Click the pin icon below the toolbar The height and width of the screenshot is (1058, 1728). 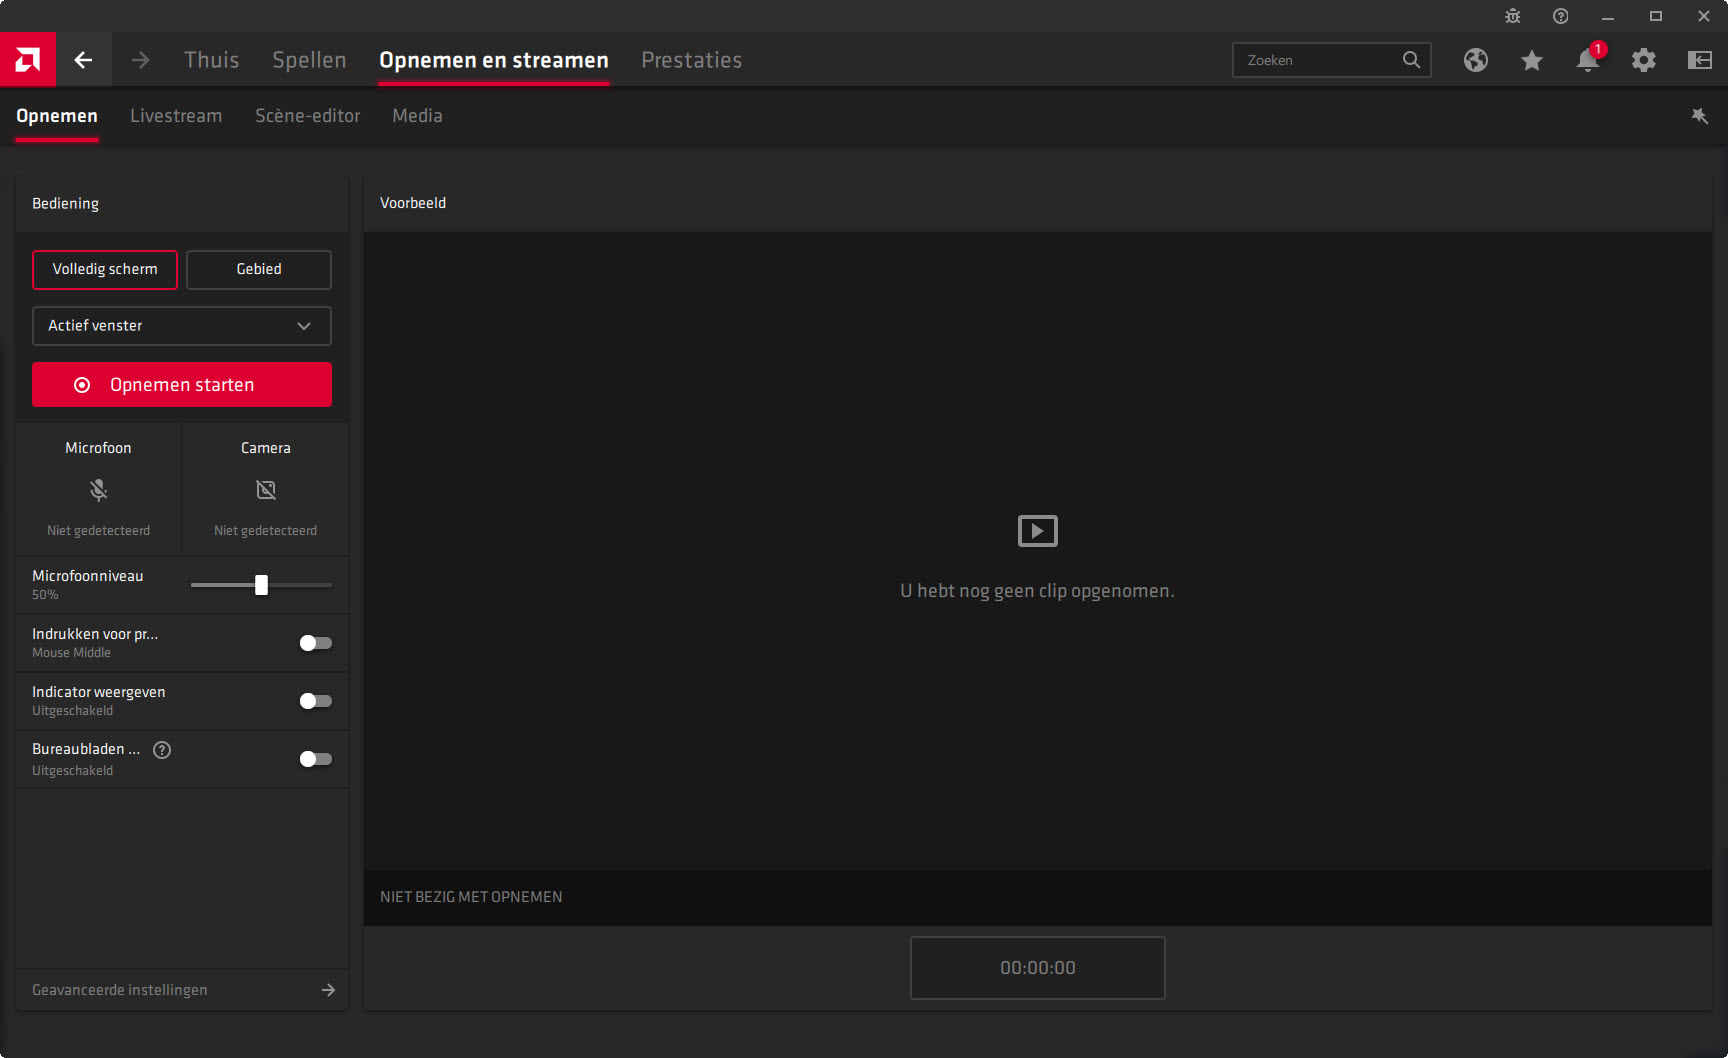(x=1699, y=116)
